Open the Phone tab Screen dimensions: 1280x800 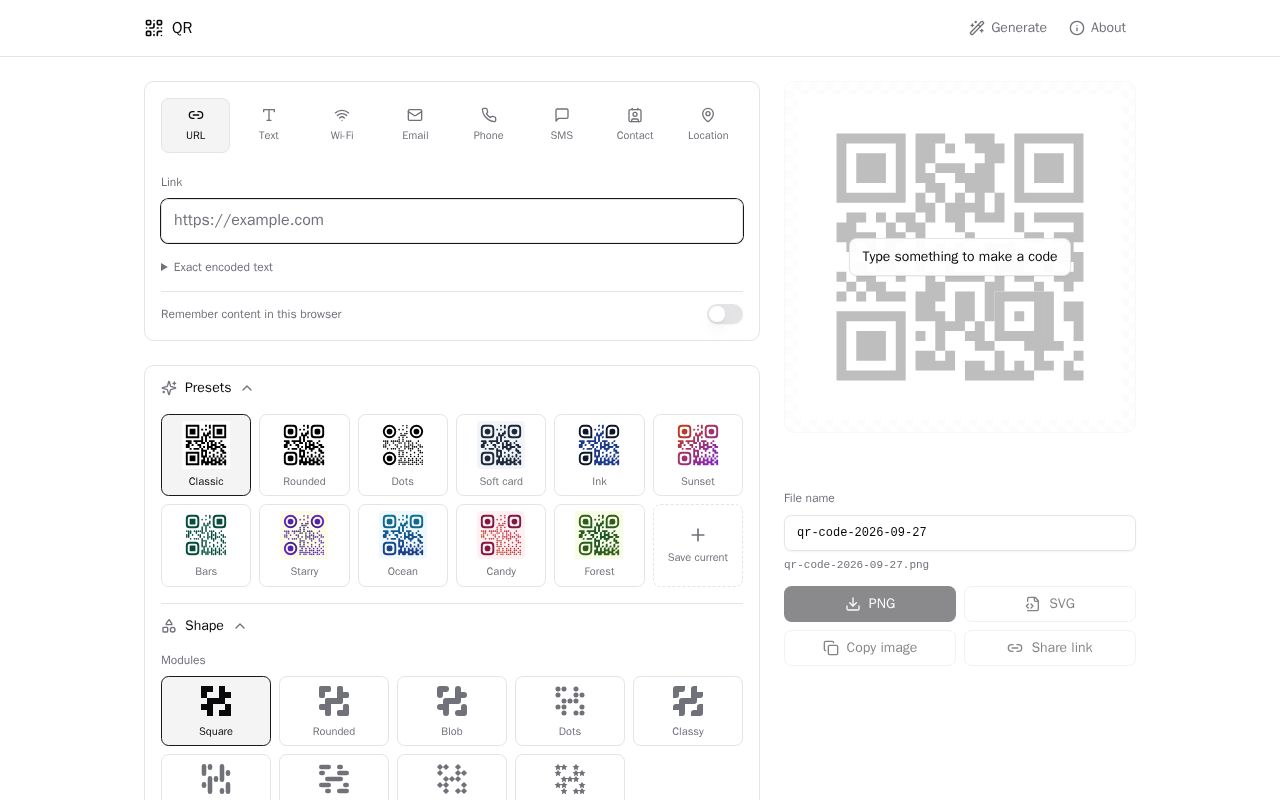489,125
